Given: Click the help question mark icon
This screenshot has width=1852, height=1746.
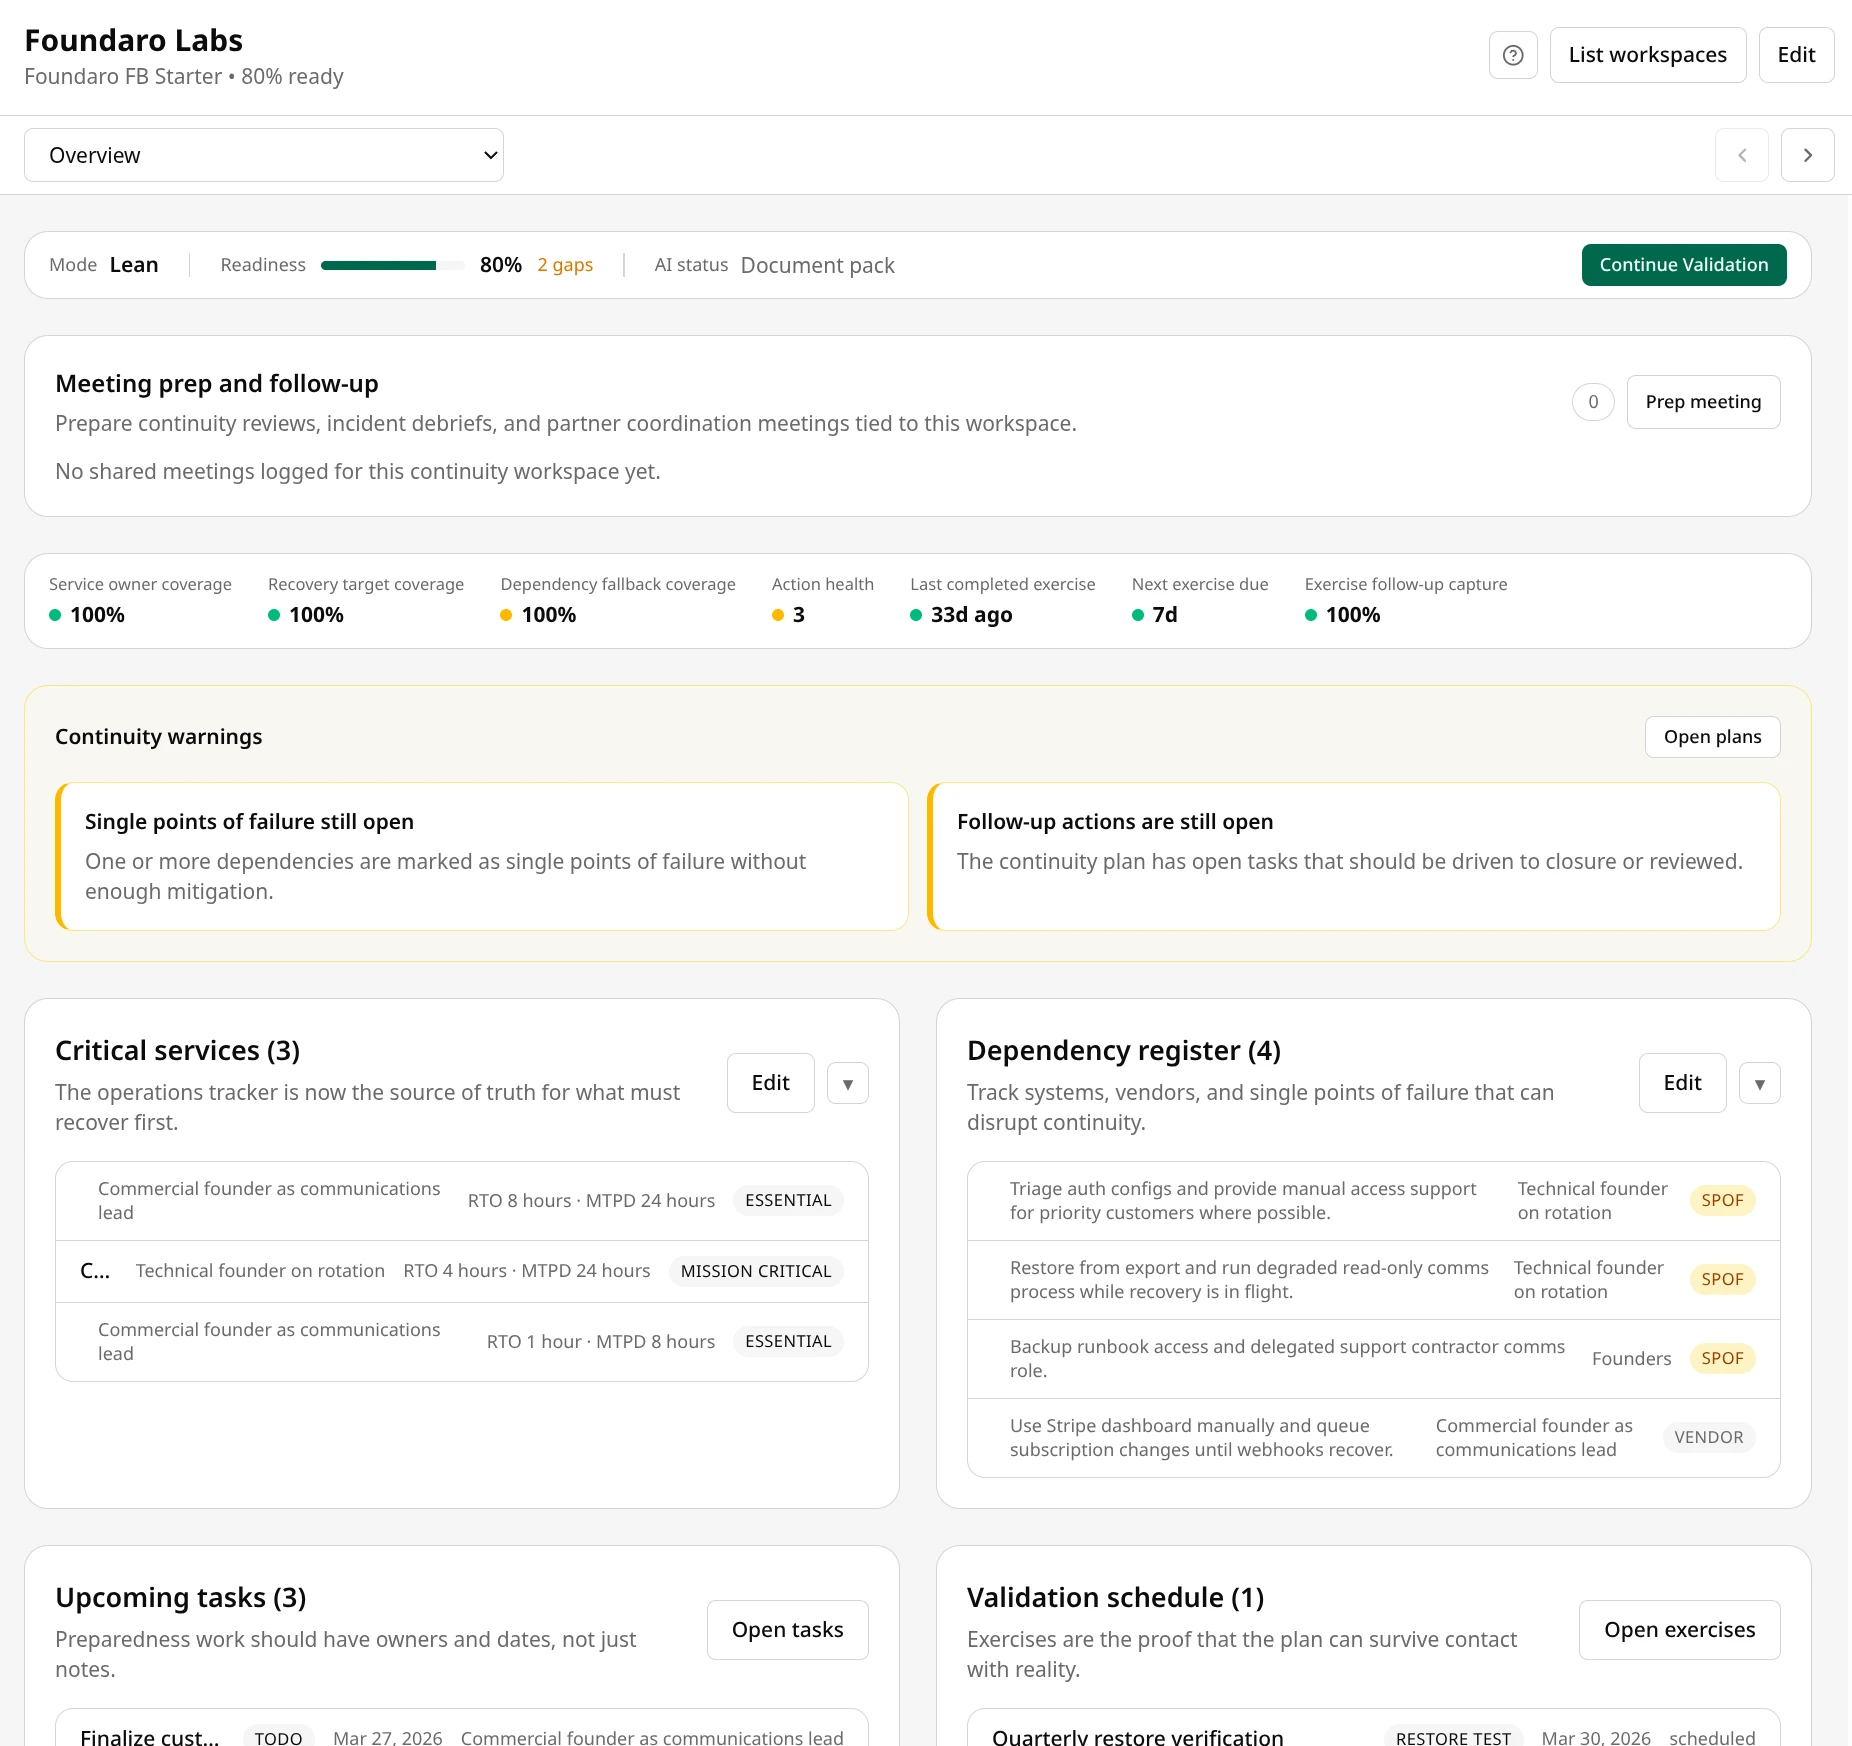Looking at the screenshot, I should (x=1512, y=55).
